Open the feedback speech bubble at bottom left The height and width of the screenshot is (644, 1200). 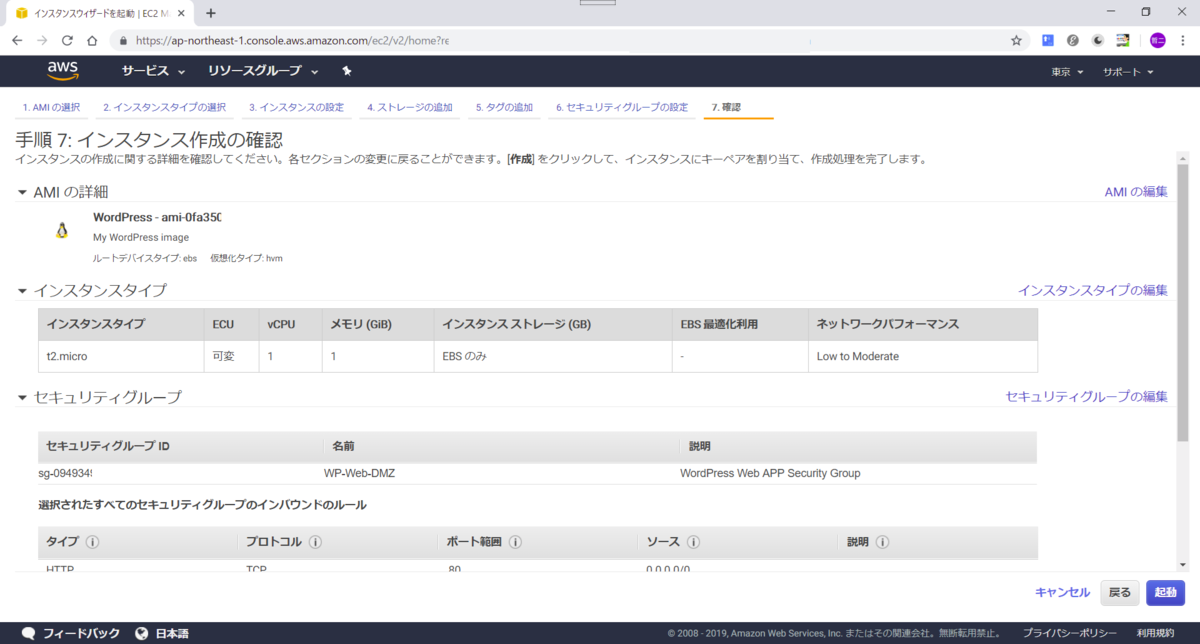click(28, 633)
